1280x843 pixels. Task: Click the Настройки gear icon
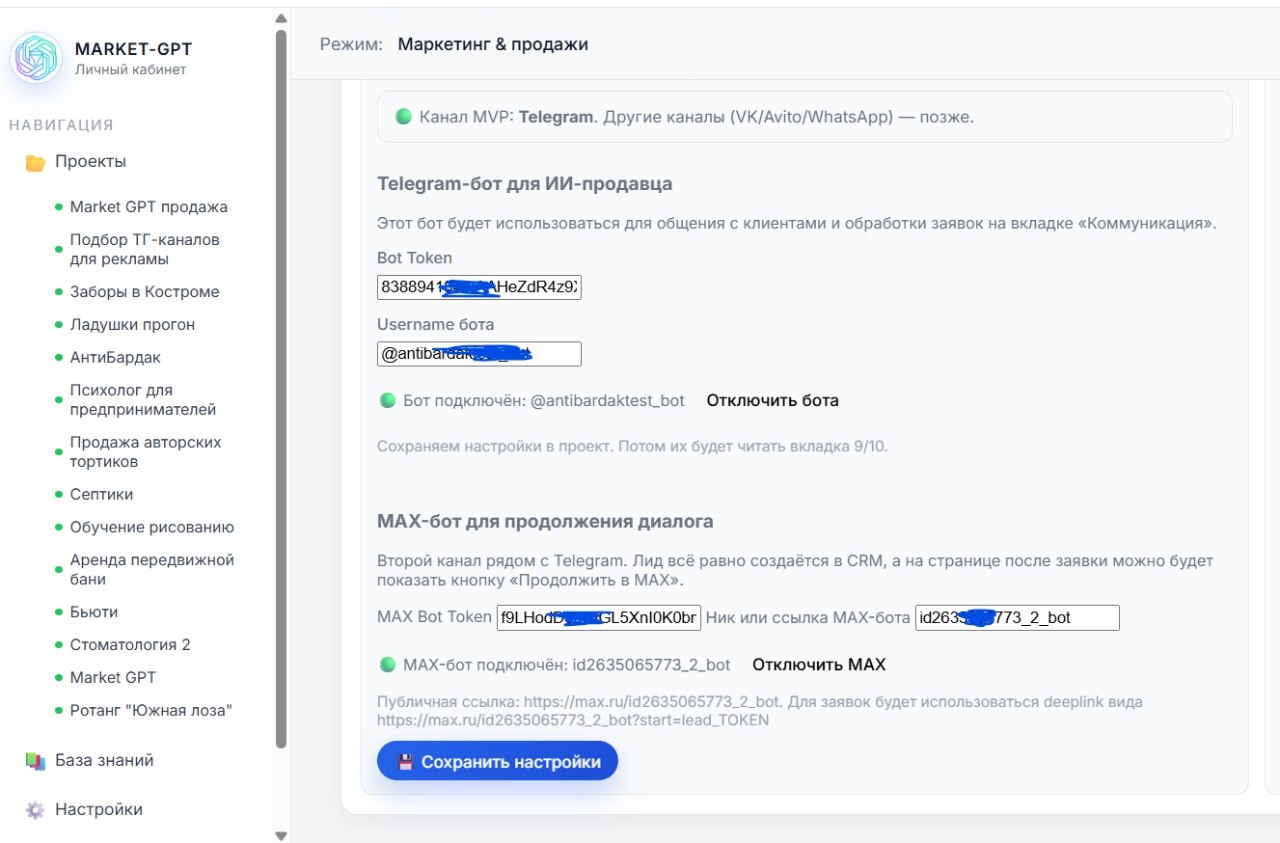pos(35,810)
